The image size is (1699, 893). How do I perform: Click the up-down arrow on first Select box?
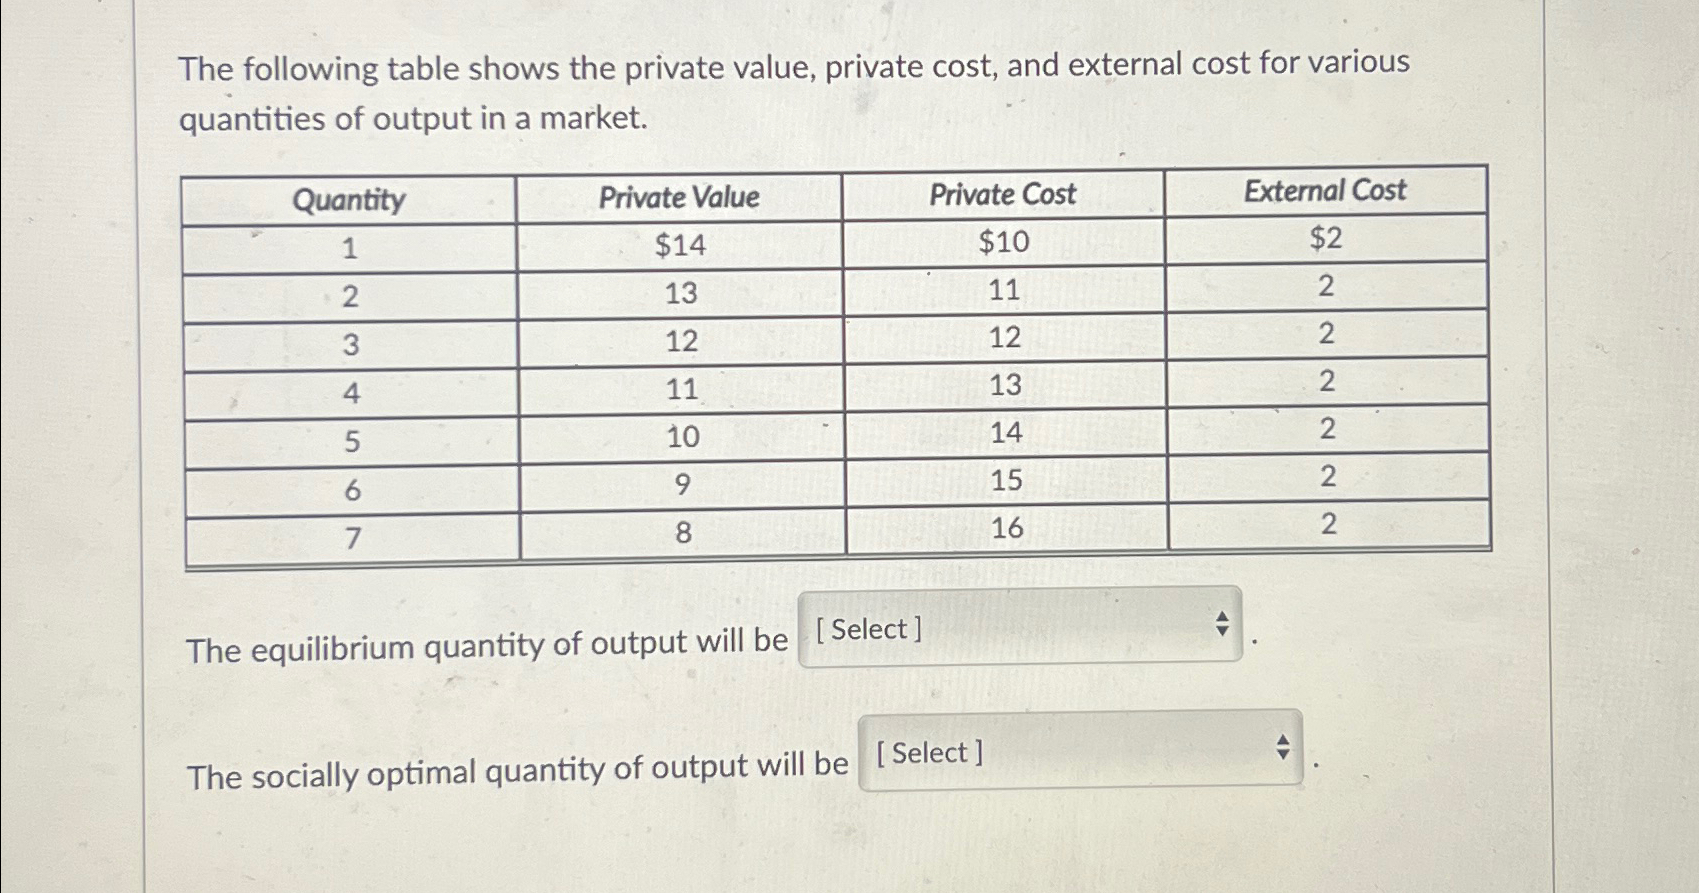(1222, 626)
